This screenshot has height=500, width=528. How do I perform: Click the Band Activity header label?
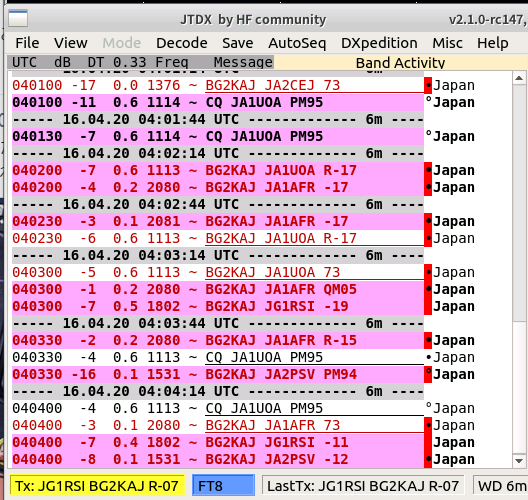(x=400, y=63)
